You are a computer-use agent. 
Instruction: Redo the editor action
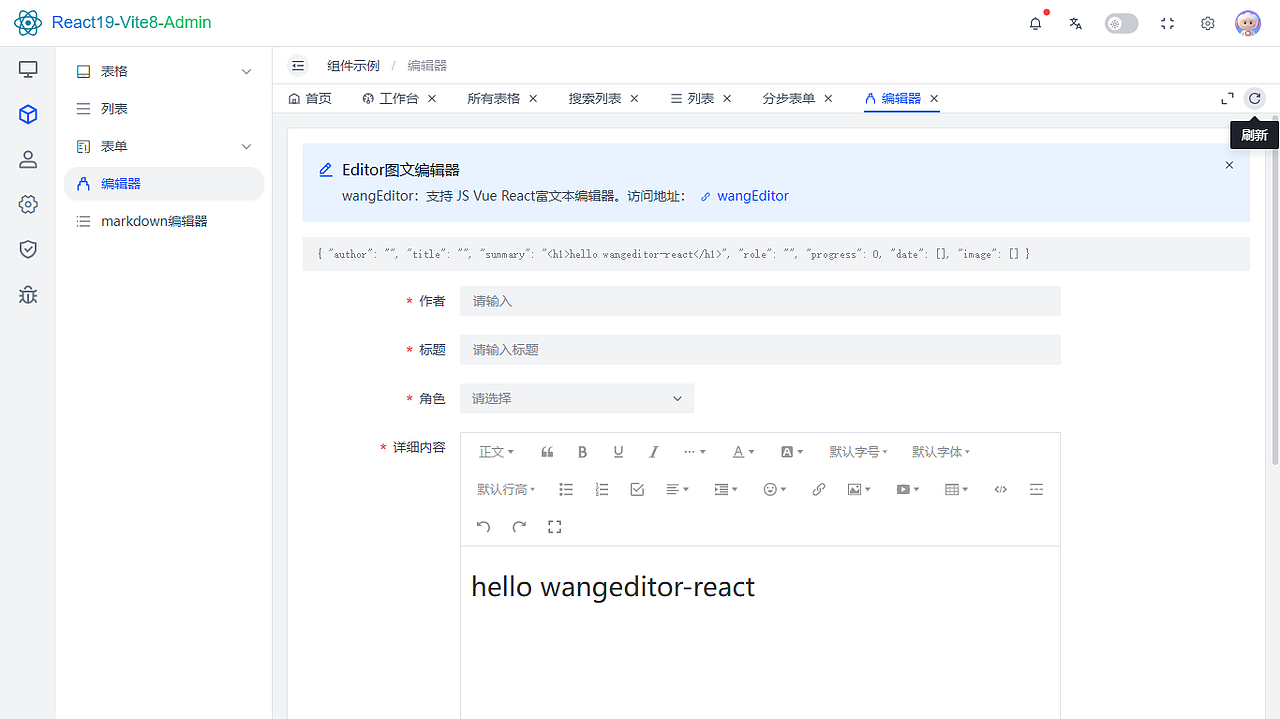click(x=519, y=526)
